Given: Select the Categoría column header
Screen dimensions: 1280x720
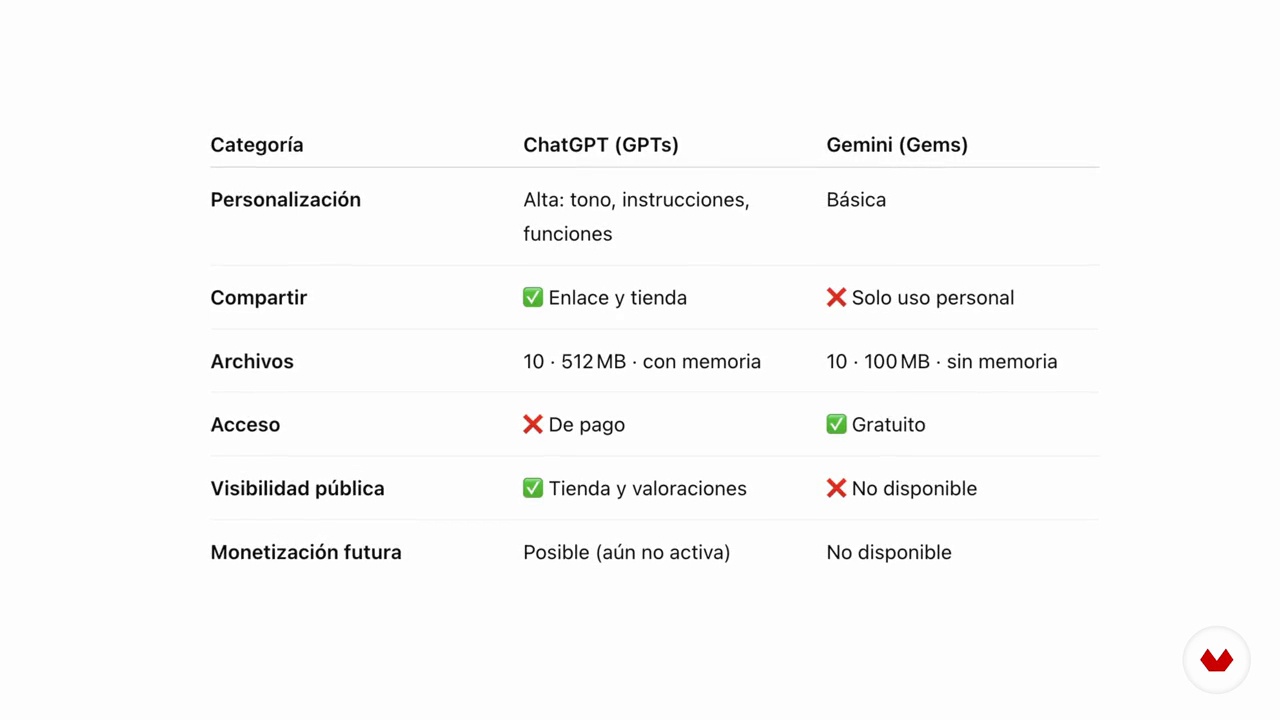Looking at the screenshot, I should pyautogui.click(x=257, y=145).
